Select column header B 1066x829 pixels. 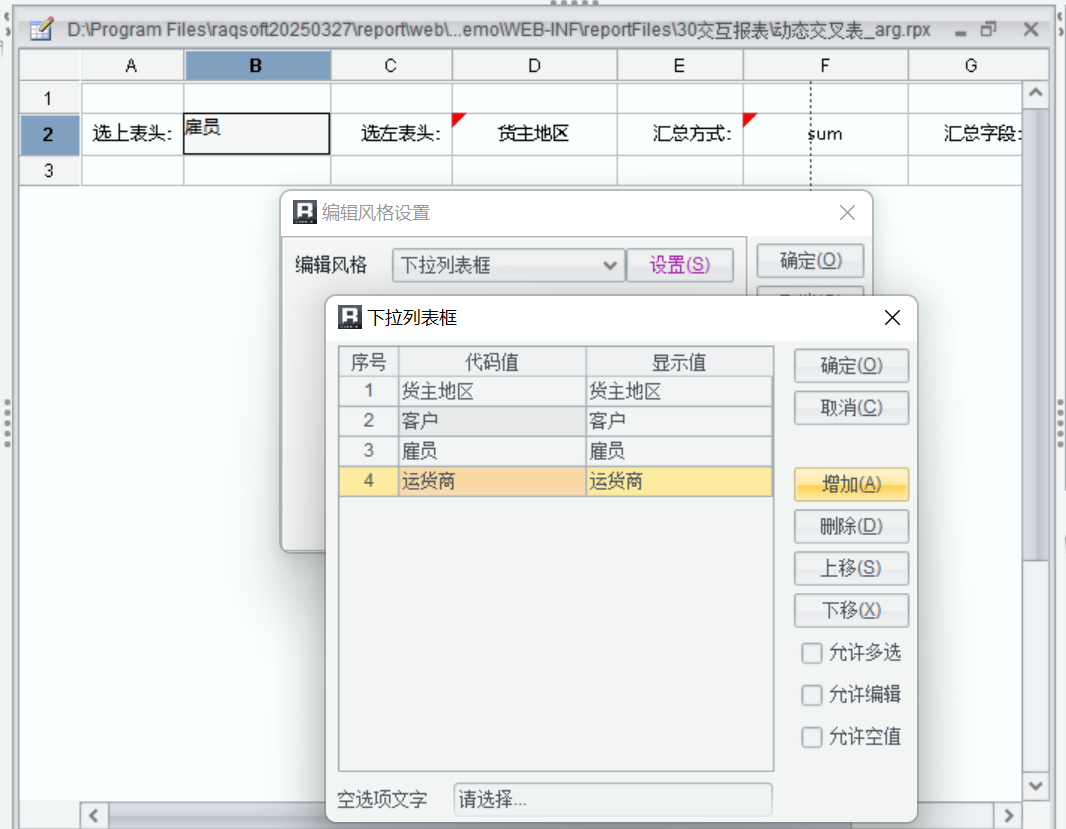point(257,66)
